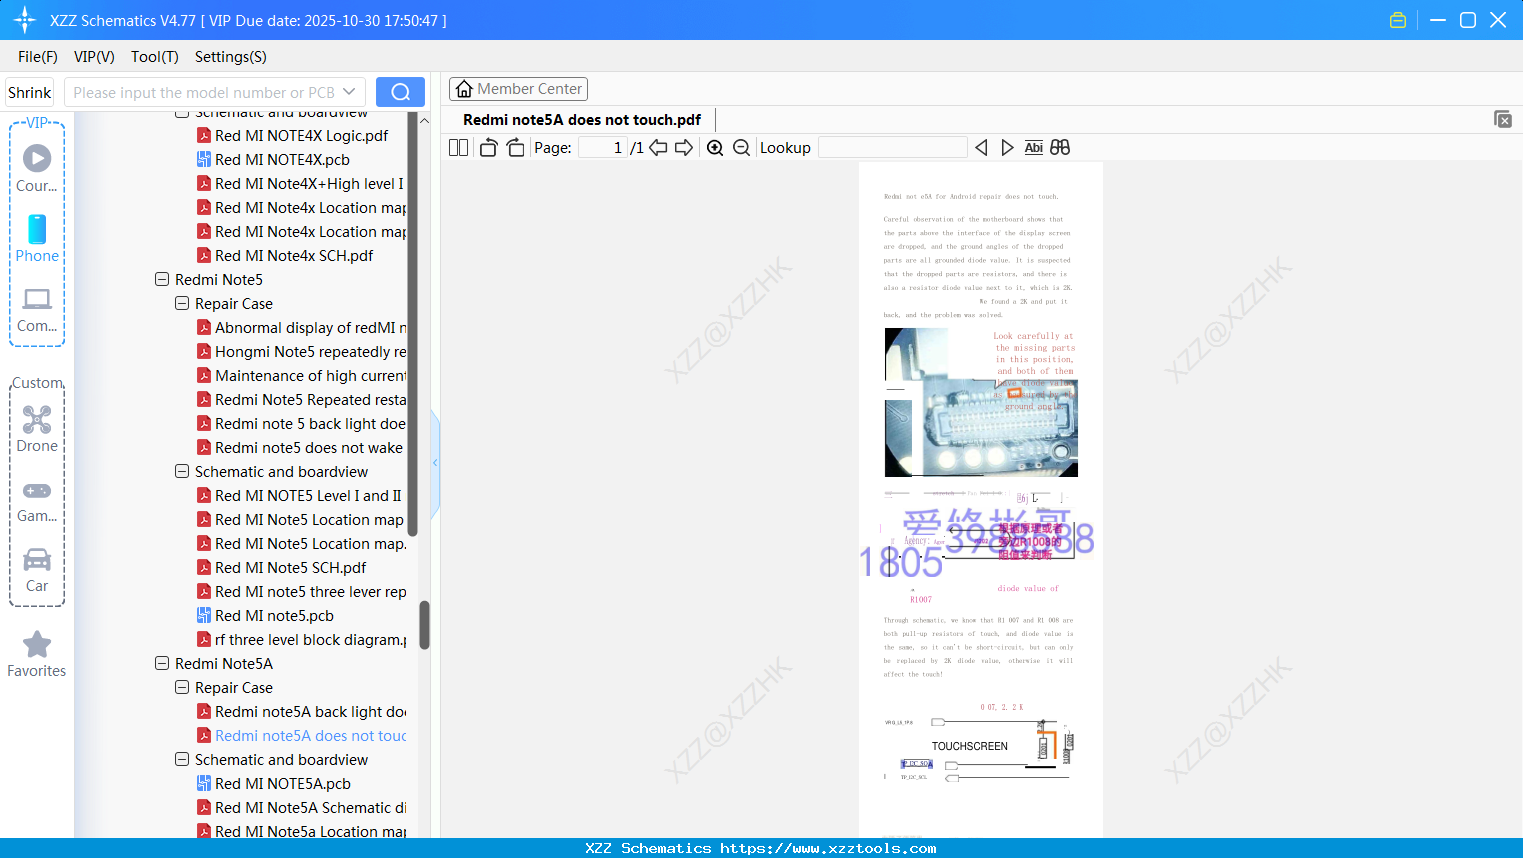Collapse the Redmi Note5A tree node
1523x858 pixels.
point(162,664)
